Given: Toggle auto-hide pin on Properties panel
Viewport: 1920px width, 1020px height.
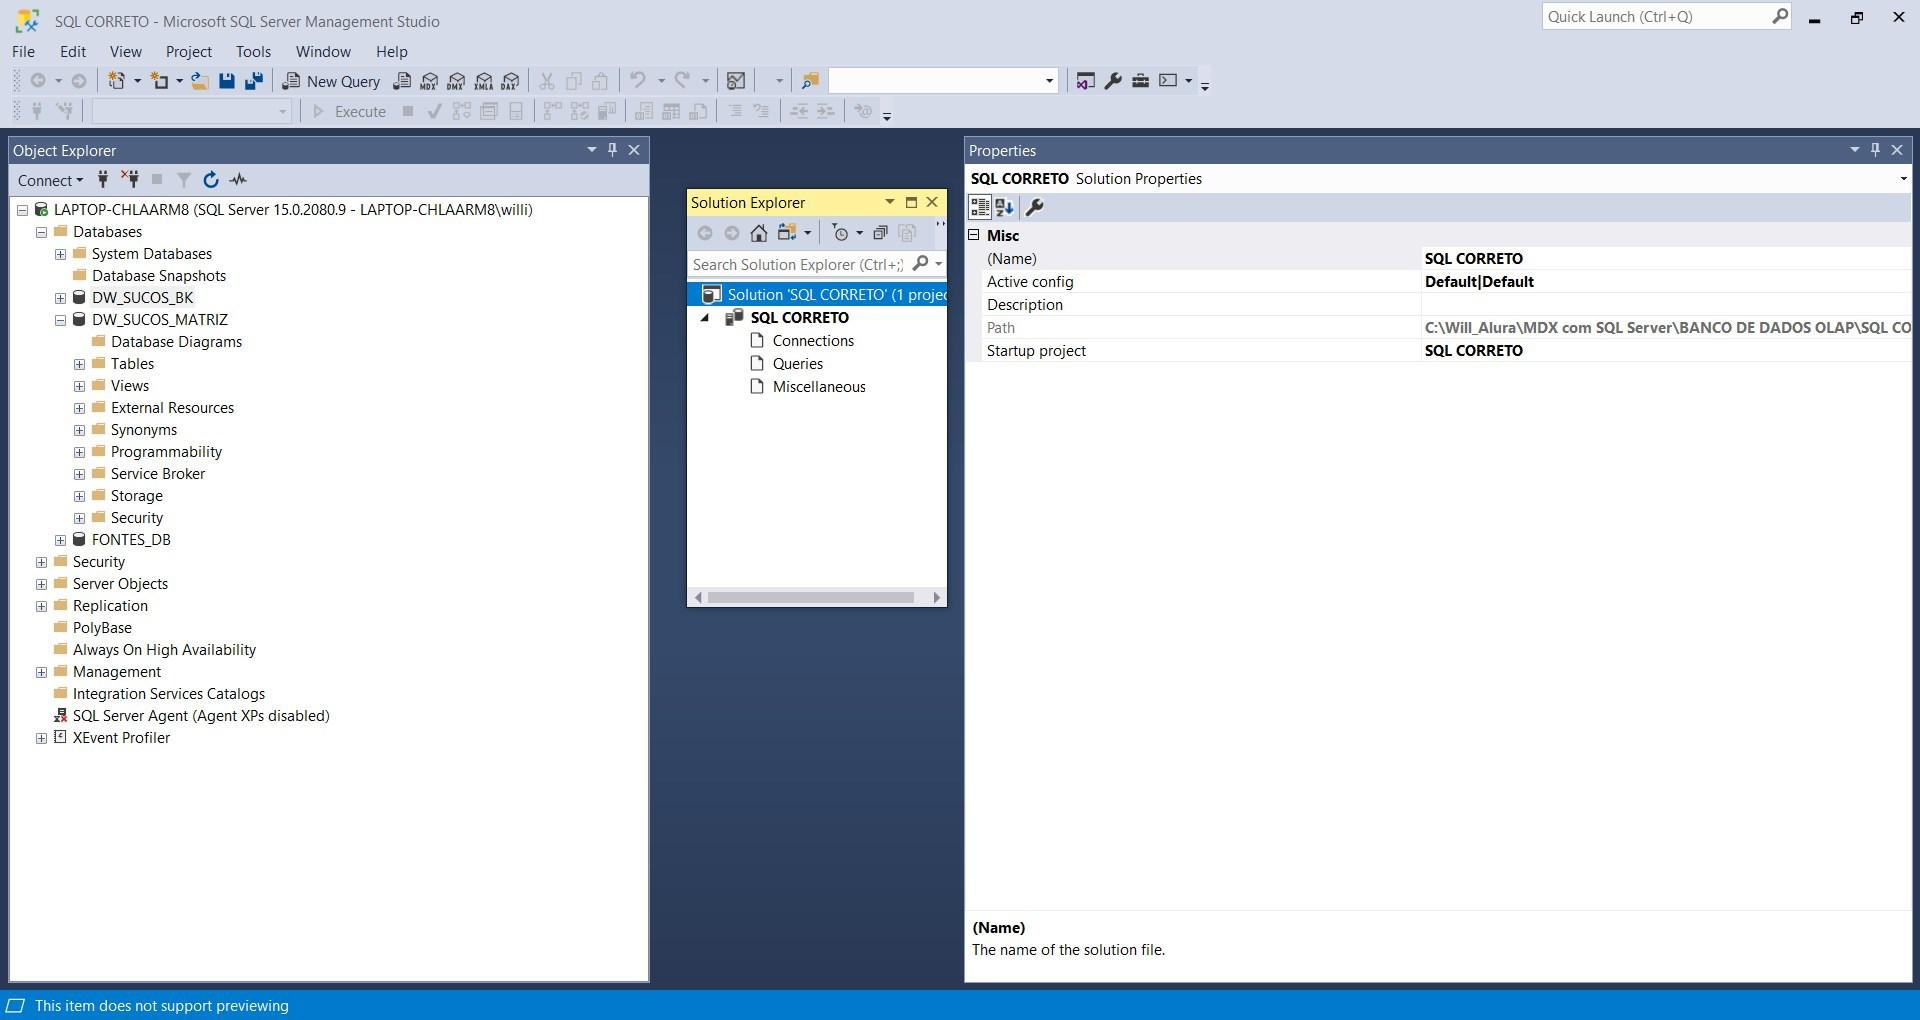Looking at the screenshot, I should [1876, 150].
